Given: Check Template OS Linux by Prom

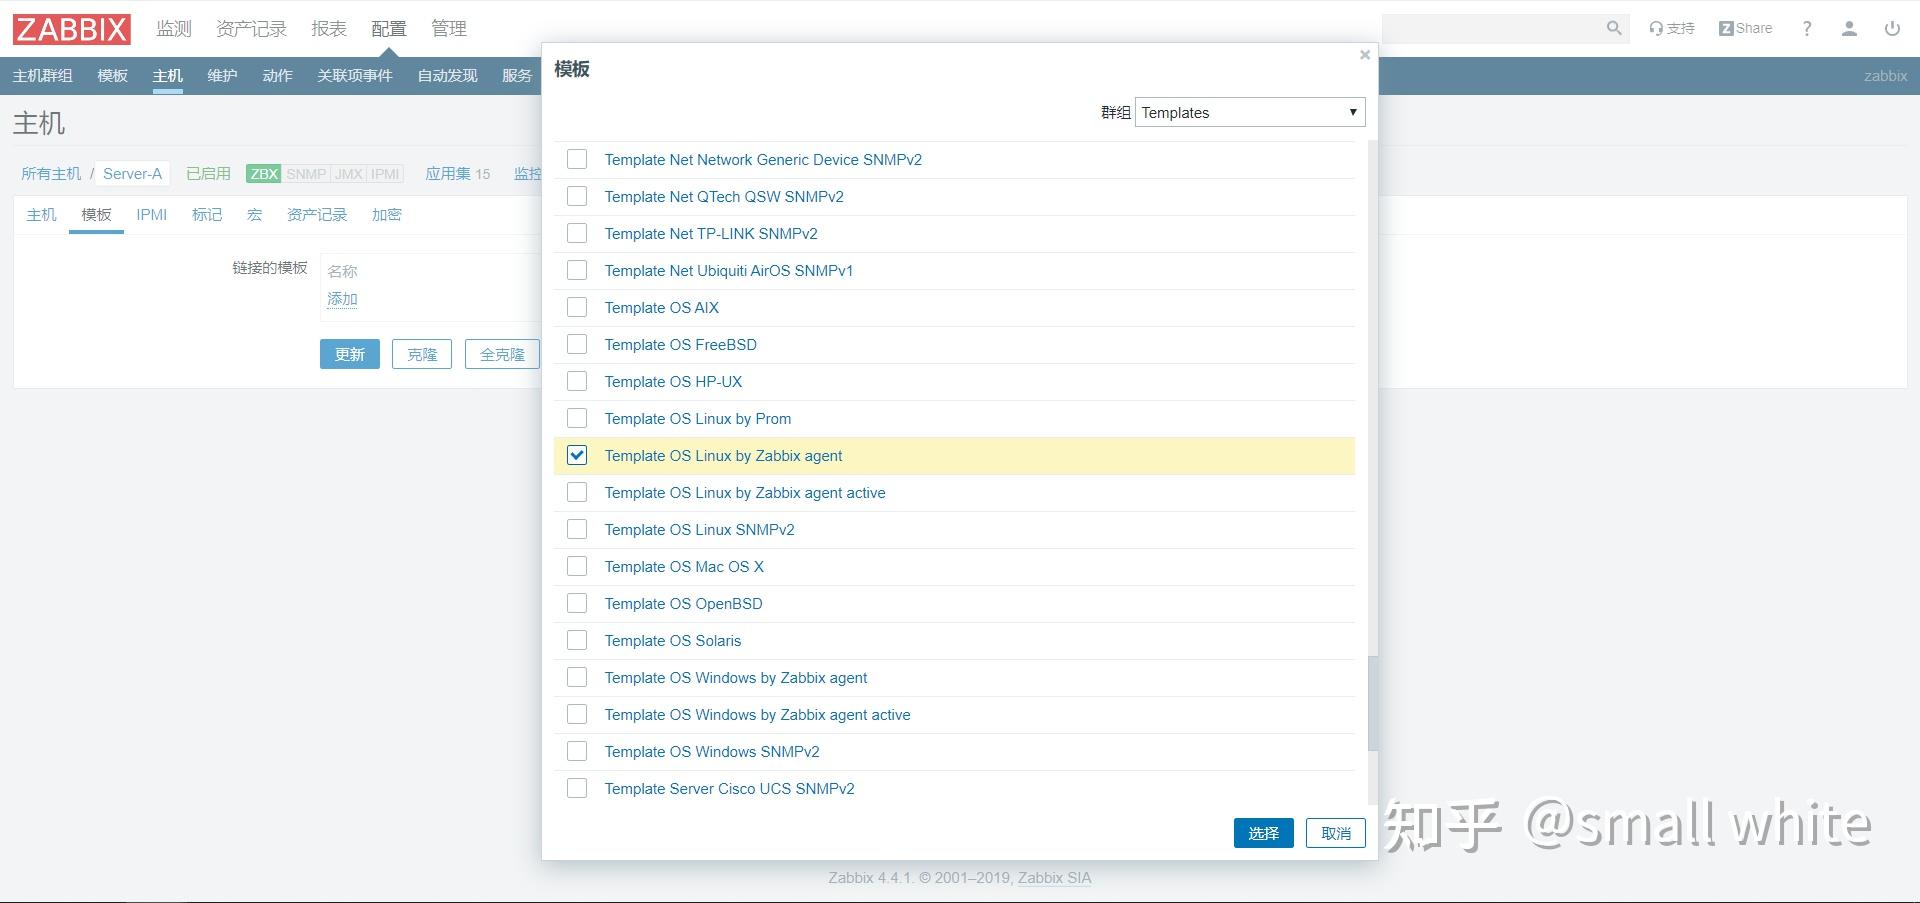Looking at the screenshot, I should 577,418.
